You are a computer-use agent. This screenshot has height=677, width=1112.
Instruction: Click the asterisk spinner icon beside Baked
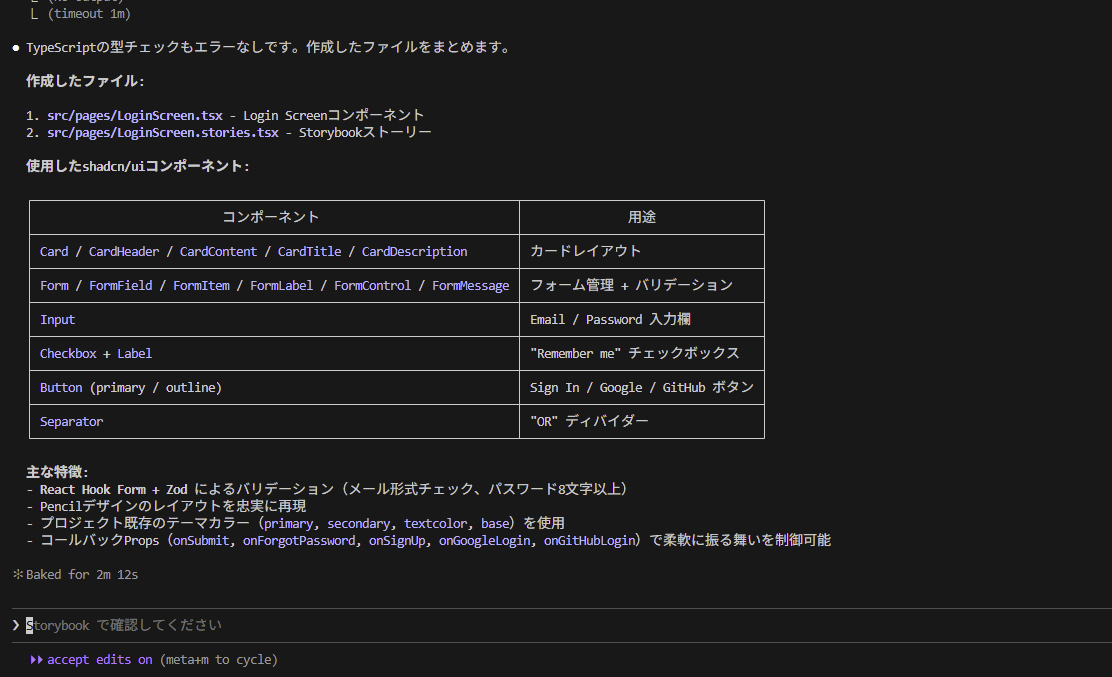[x=17, y=575]
